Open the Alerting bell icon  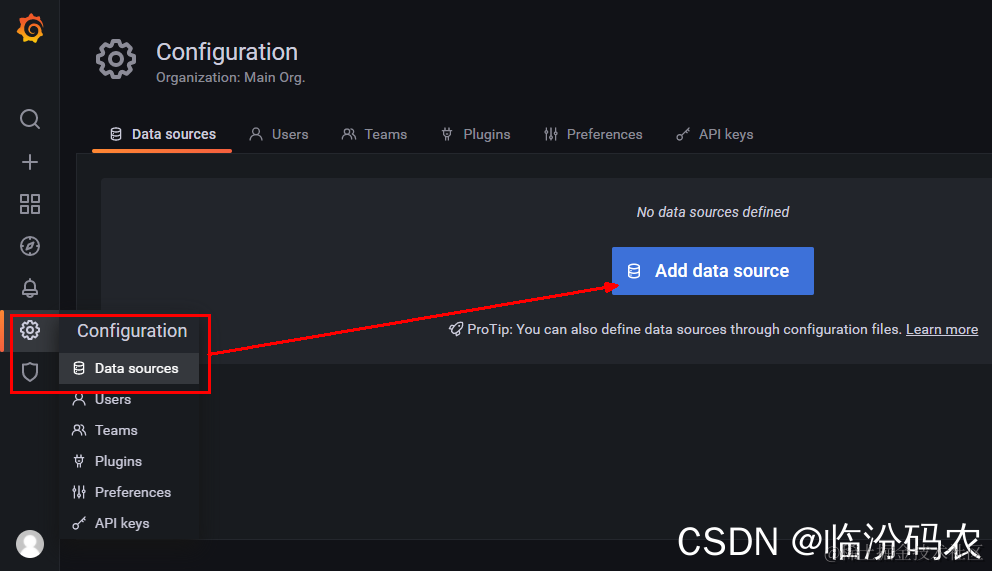coord(30,288)
